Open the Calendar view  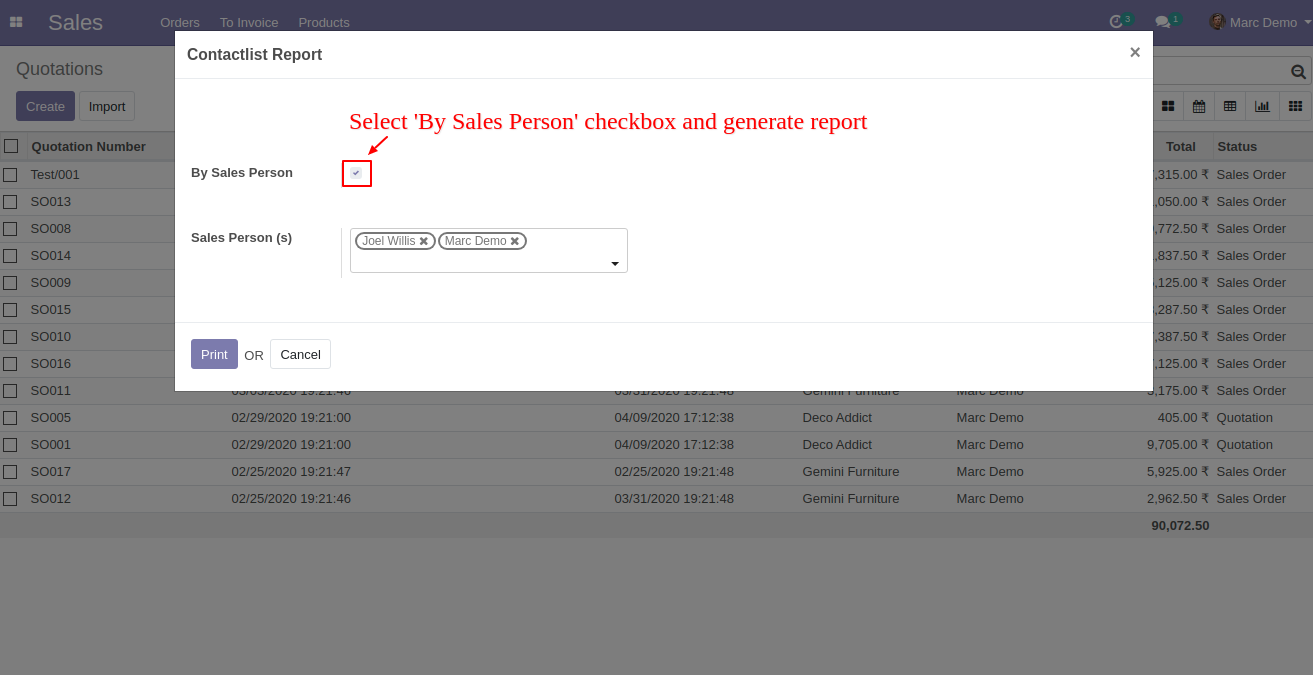[1199, 105]
